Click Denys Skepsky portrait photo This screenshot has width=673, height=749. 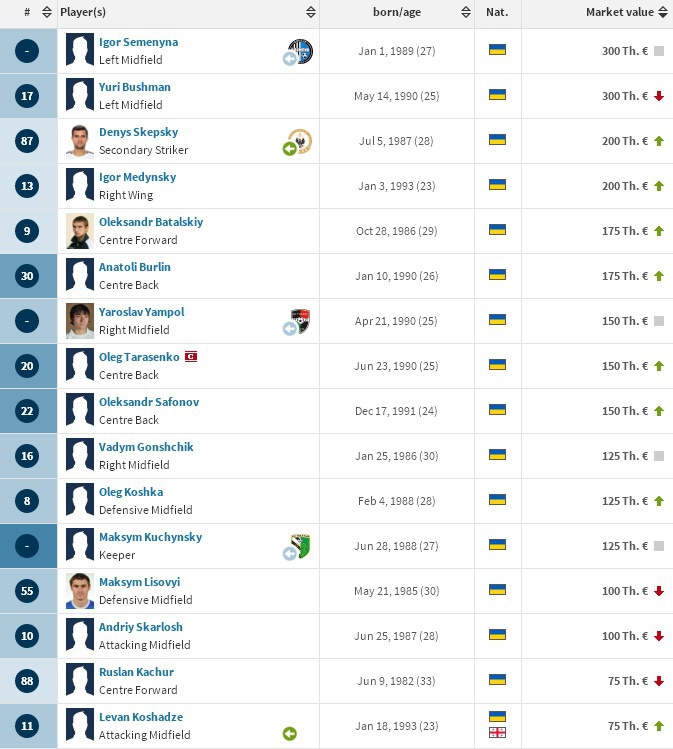(x=80, y=141)
